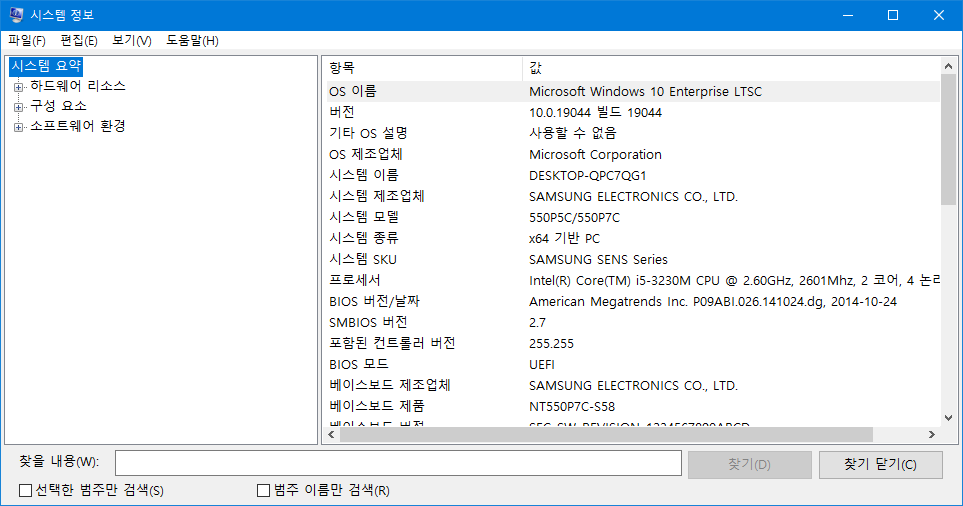Click the horizontal scrollbar right arrow
The width and height of the screenshot is (963, 506).
[x=932, y=435]
